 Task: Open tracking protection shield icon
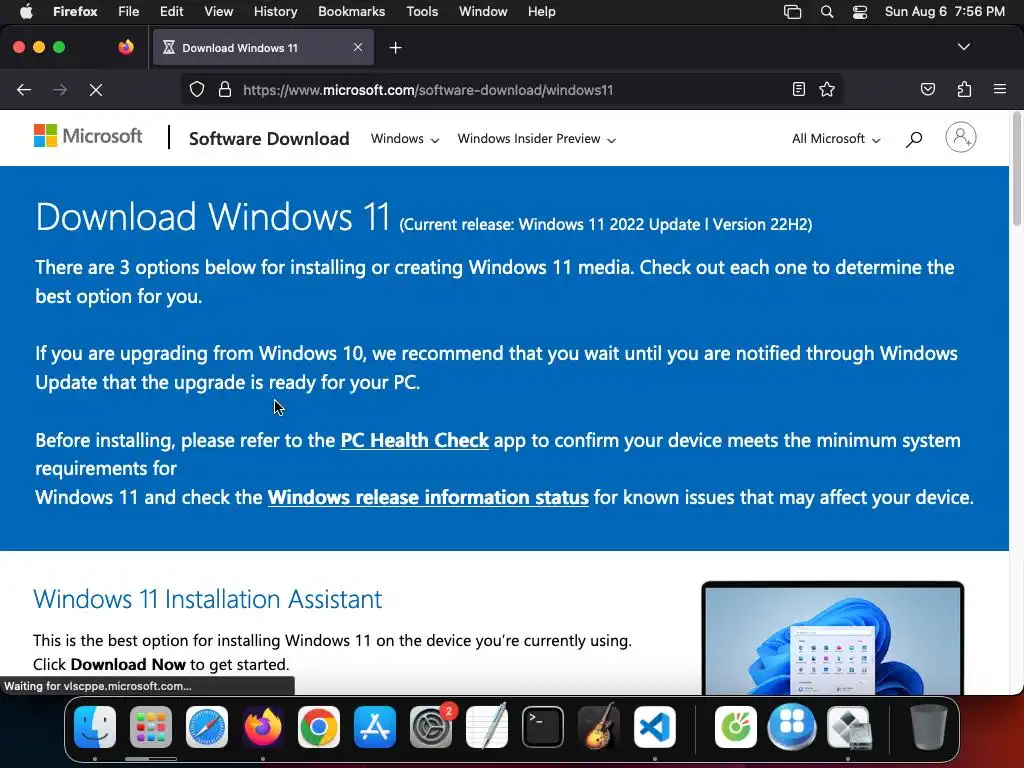coord(197,89)
